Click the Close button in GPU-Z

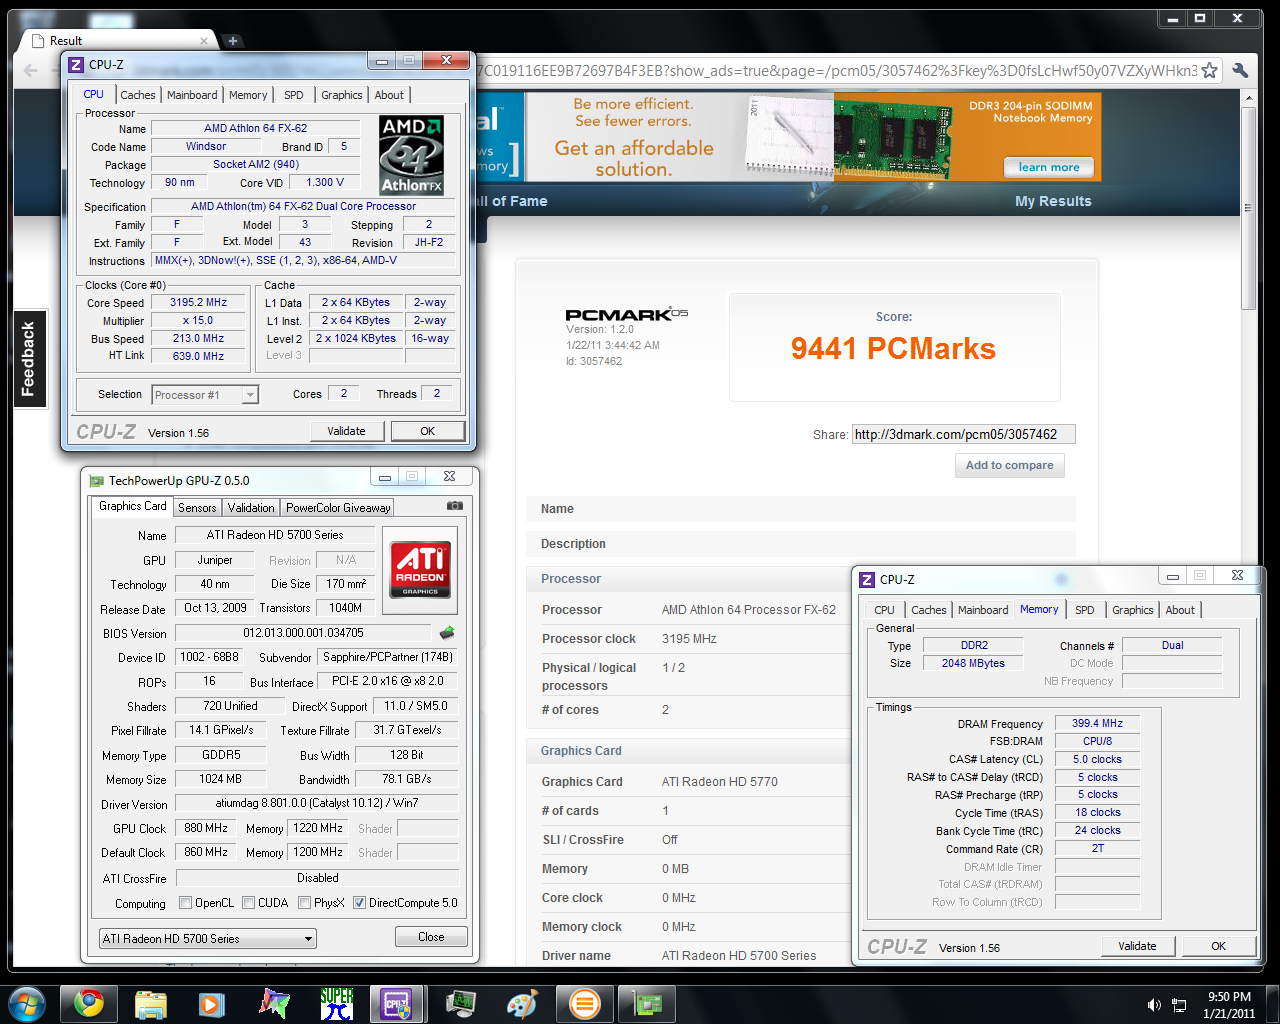pyautogui.click(x=431, y=937)
